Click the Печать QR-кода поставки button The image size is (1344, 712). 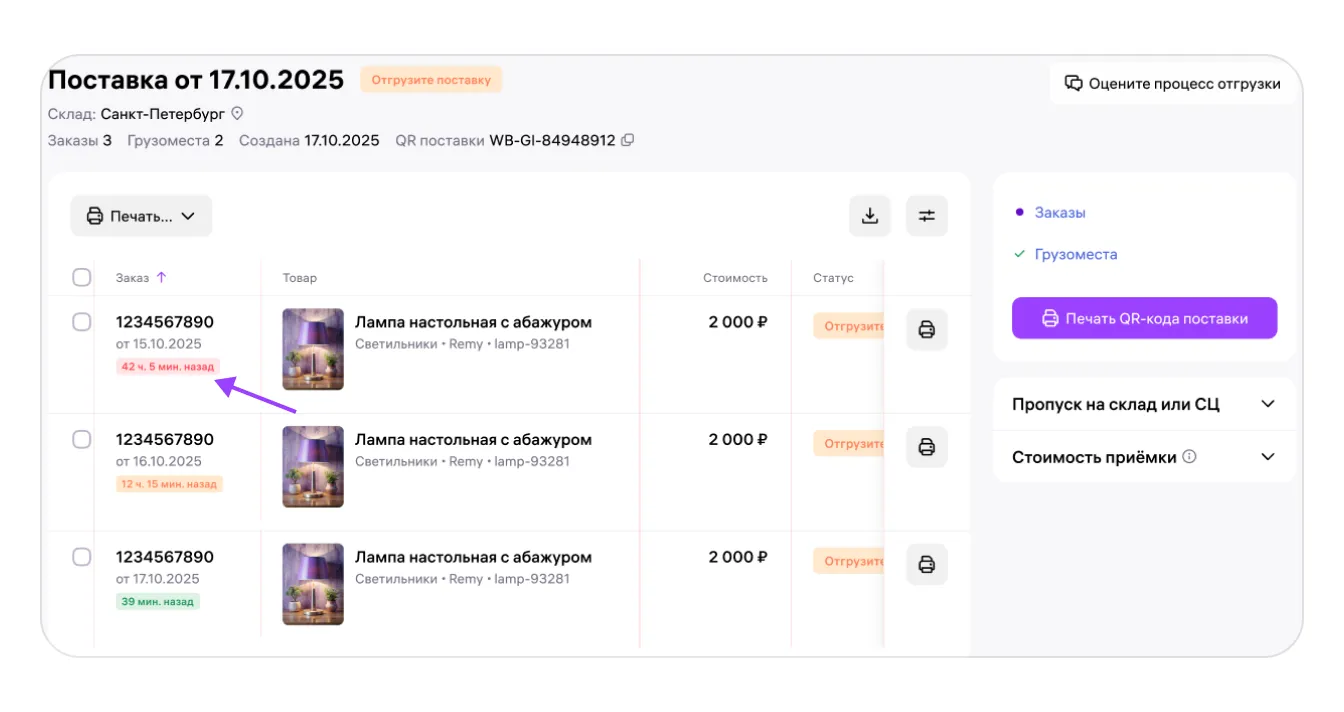(x=1144, y=318)
